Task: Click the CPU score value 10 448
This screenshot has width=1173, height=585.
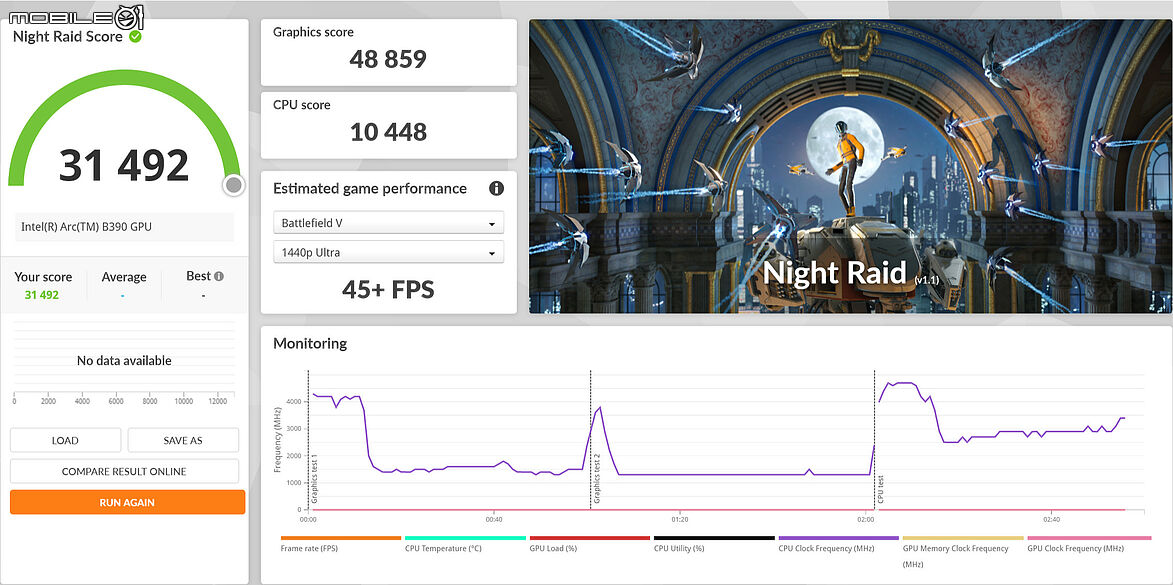Action: click(388, 132)
